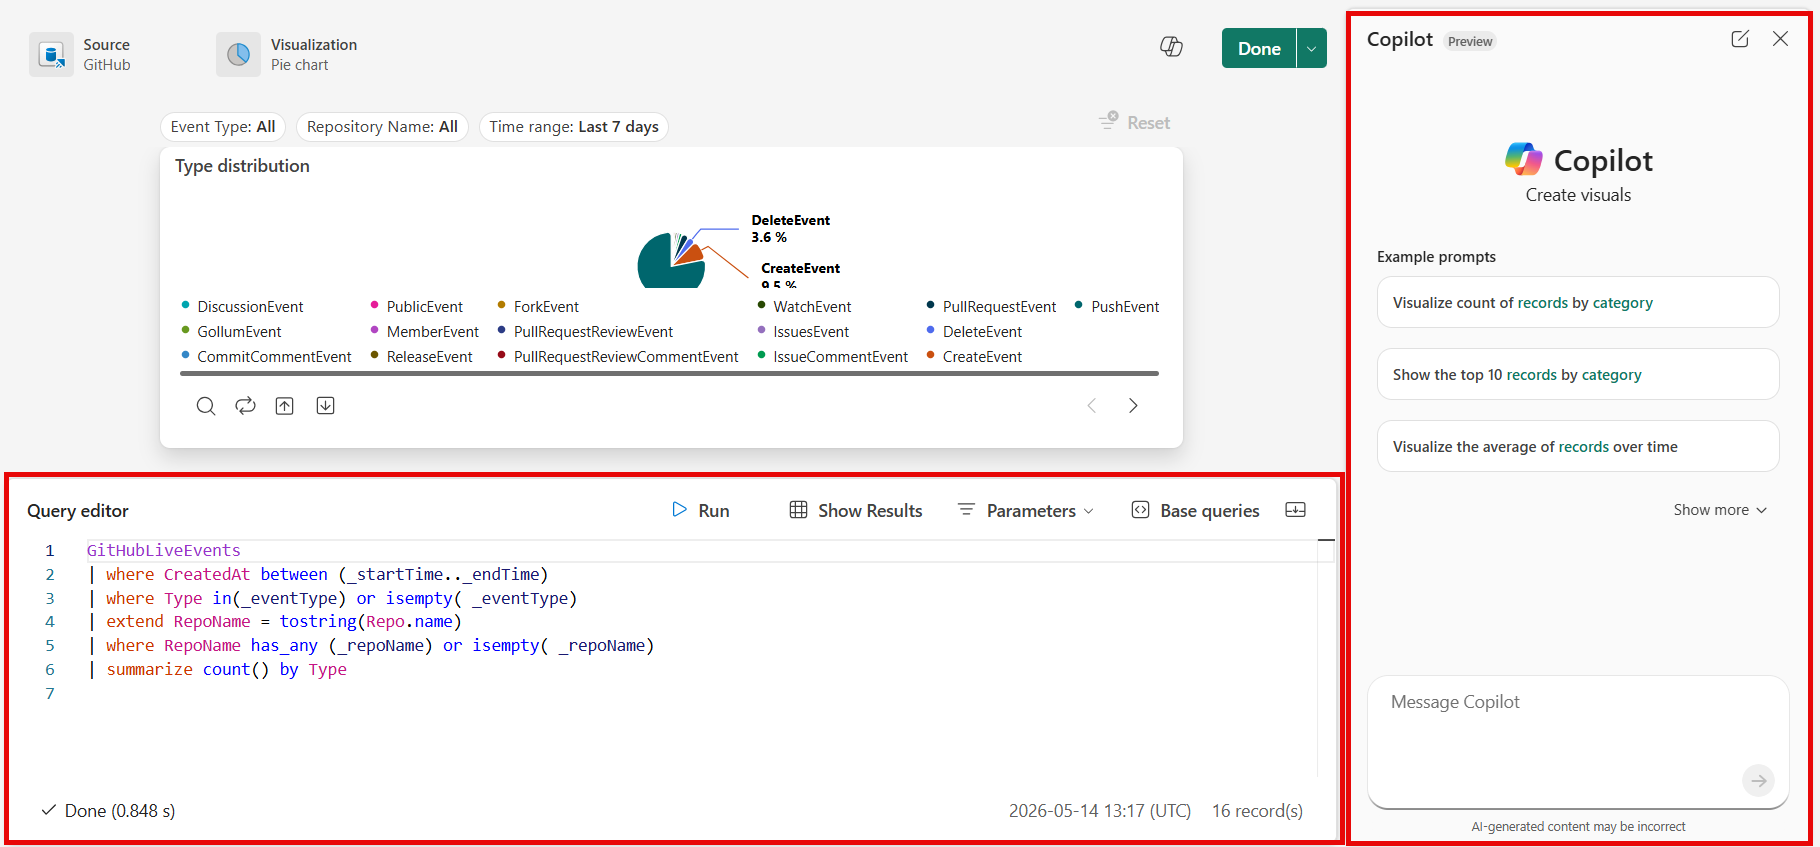Open the Event Type filter pill
Viewport: 1820px width, 847px height.
pos(223,127)
